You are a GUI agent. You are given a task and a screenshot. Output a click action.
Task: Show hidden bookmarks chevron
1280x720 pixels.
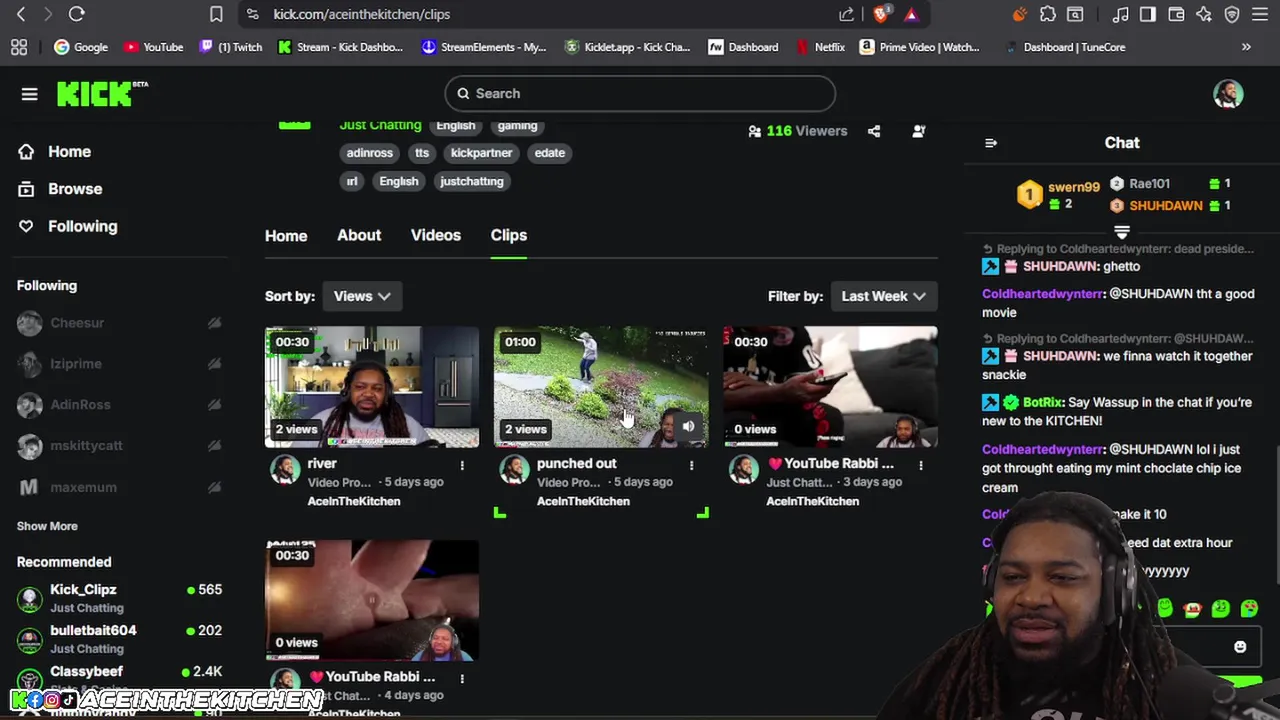pos(1246,47)
